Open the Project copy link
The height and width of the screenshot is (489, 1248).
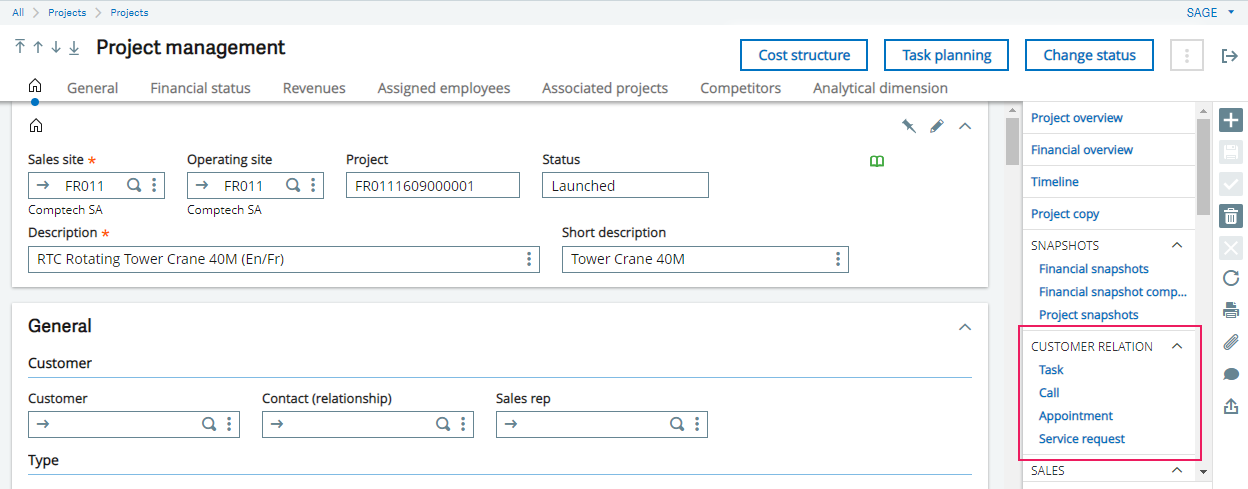1065,214
